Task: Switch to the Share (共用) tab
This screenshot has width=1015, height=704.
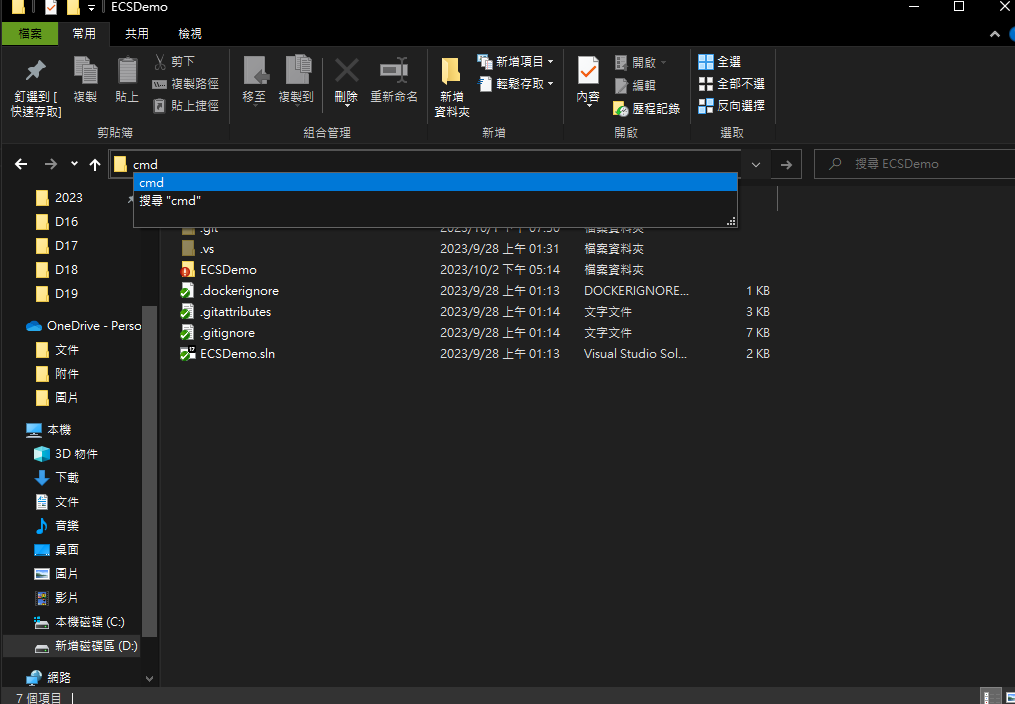Action: coord(137,34)
